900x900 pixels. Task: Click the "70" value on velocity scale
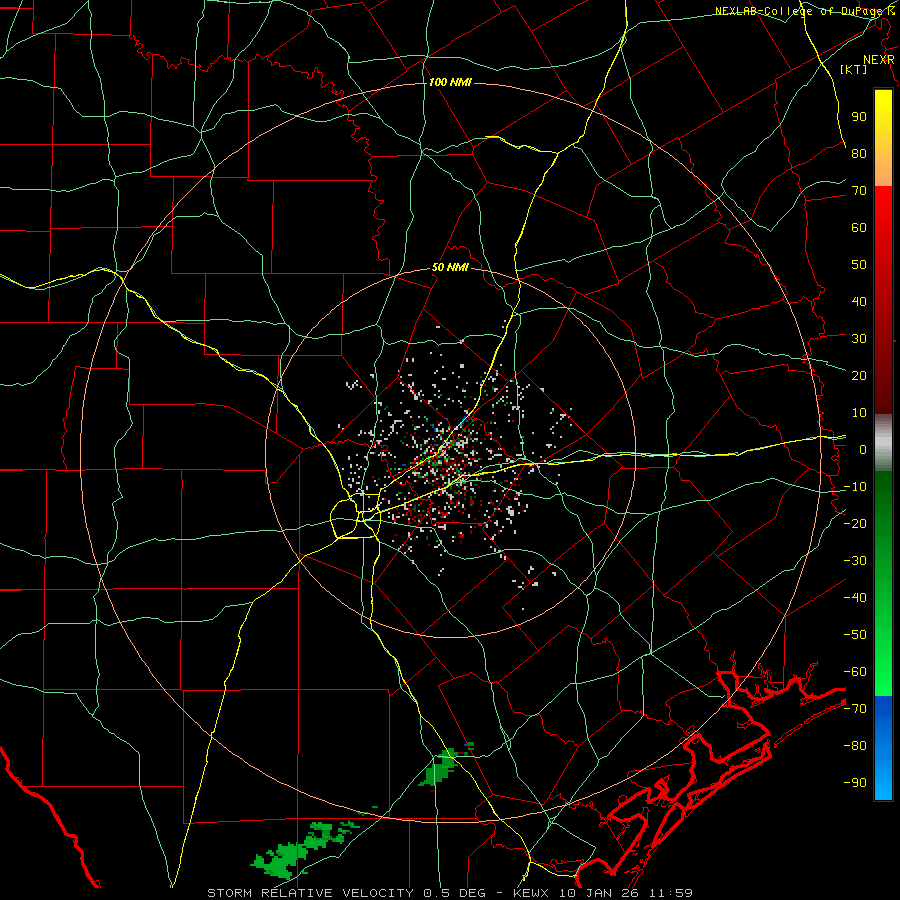[x=859, y=191]
